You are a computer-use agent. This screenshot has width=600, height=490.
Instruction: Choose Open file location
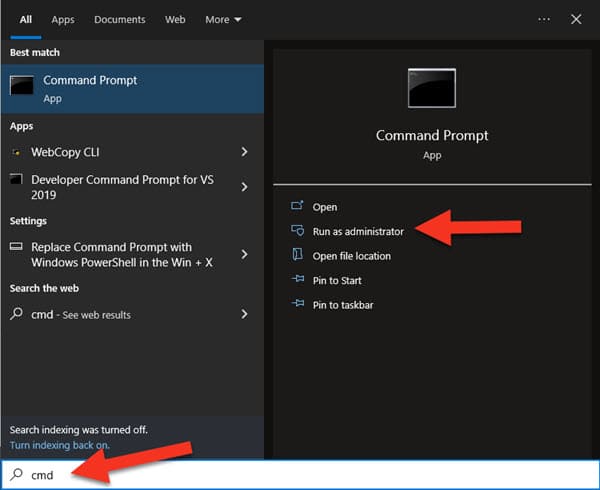pyautogui.click(x=352, y=256)
